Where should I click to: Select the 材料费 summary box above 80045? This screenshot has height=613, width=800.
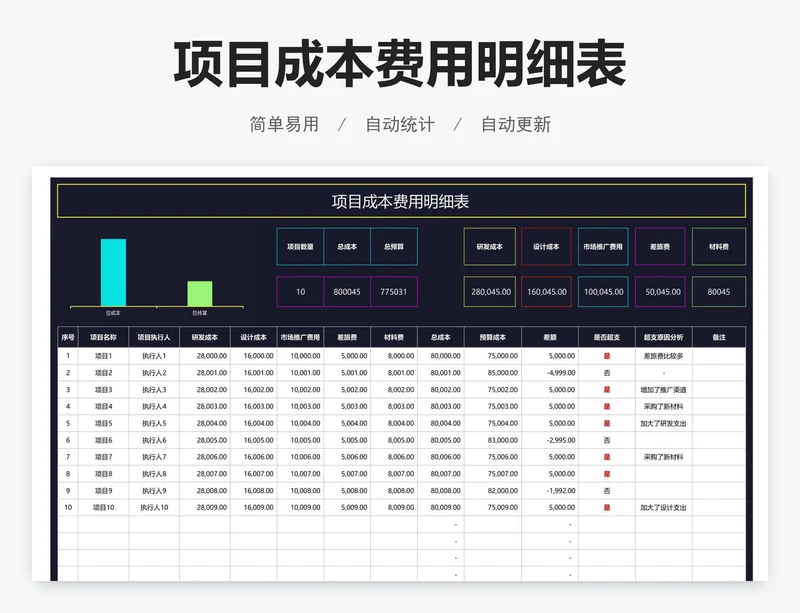[719, 247]
